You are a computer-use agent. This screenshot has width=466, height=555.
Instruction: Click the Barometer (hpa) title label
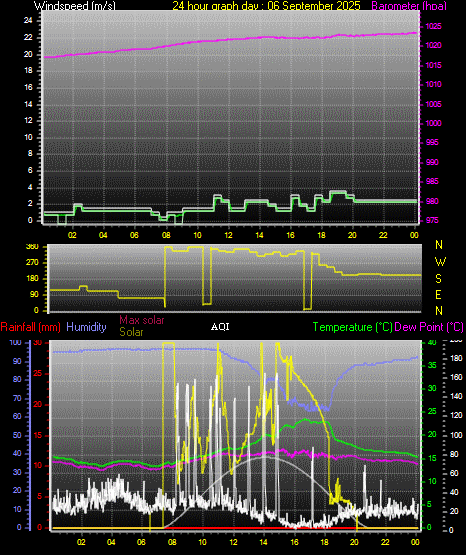pyautogui.click(x=409, y=6)
